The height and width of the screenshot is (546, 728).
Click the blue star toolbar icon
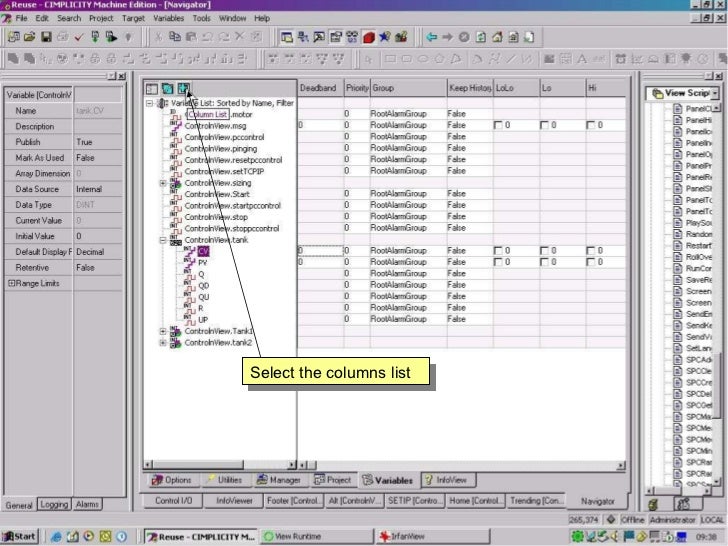tap(384, 37)
